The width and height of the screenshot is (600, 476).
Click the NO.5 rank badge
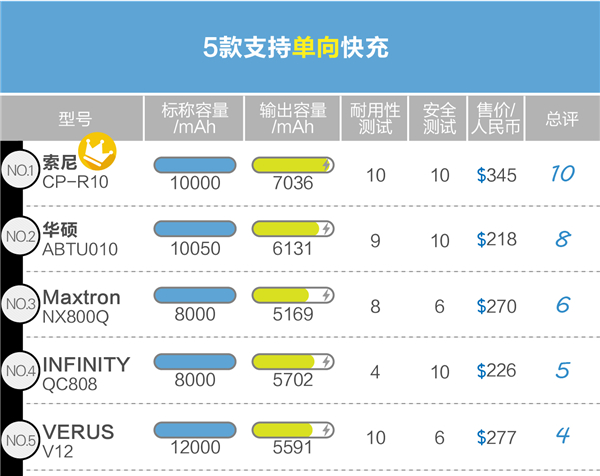pos(21,437)
